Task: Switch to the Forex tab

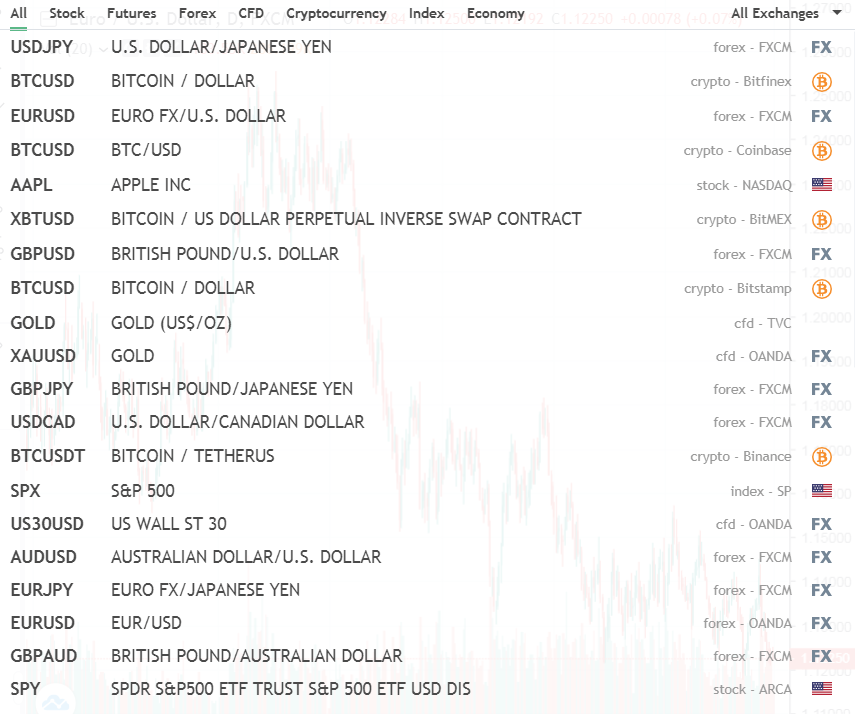Action: [x=197, y=13]
